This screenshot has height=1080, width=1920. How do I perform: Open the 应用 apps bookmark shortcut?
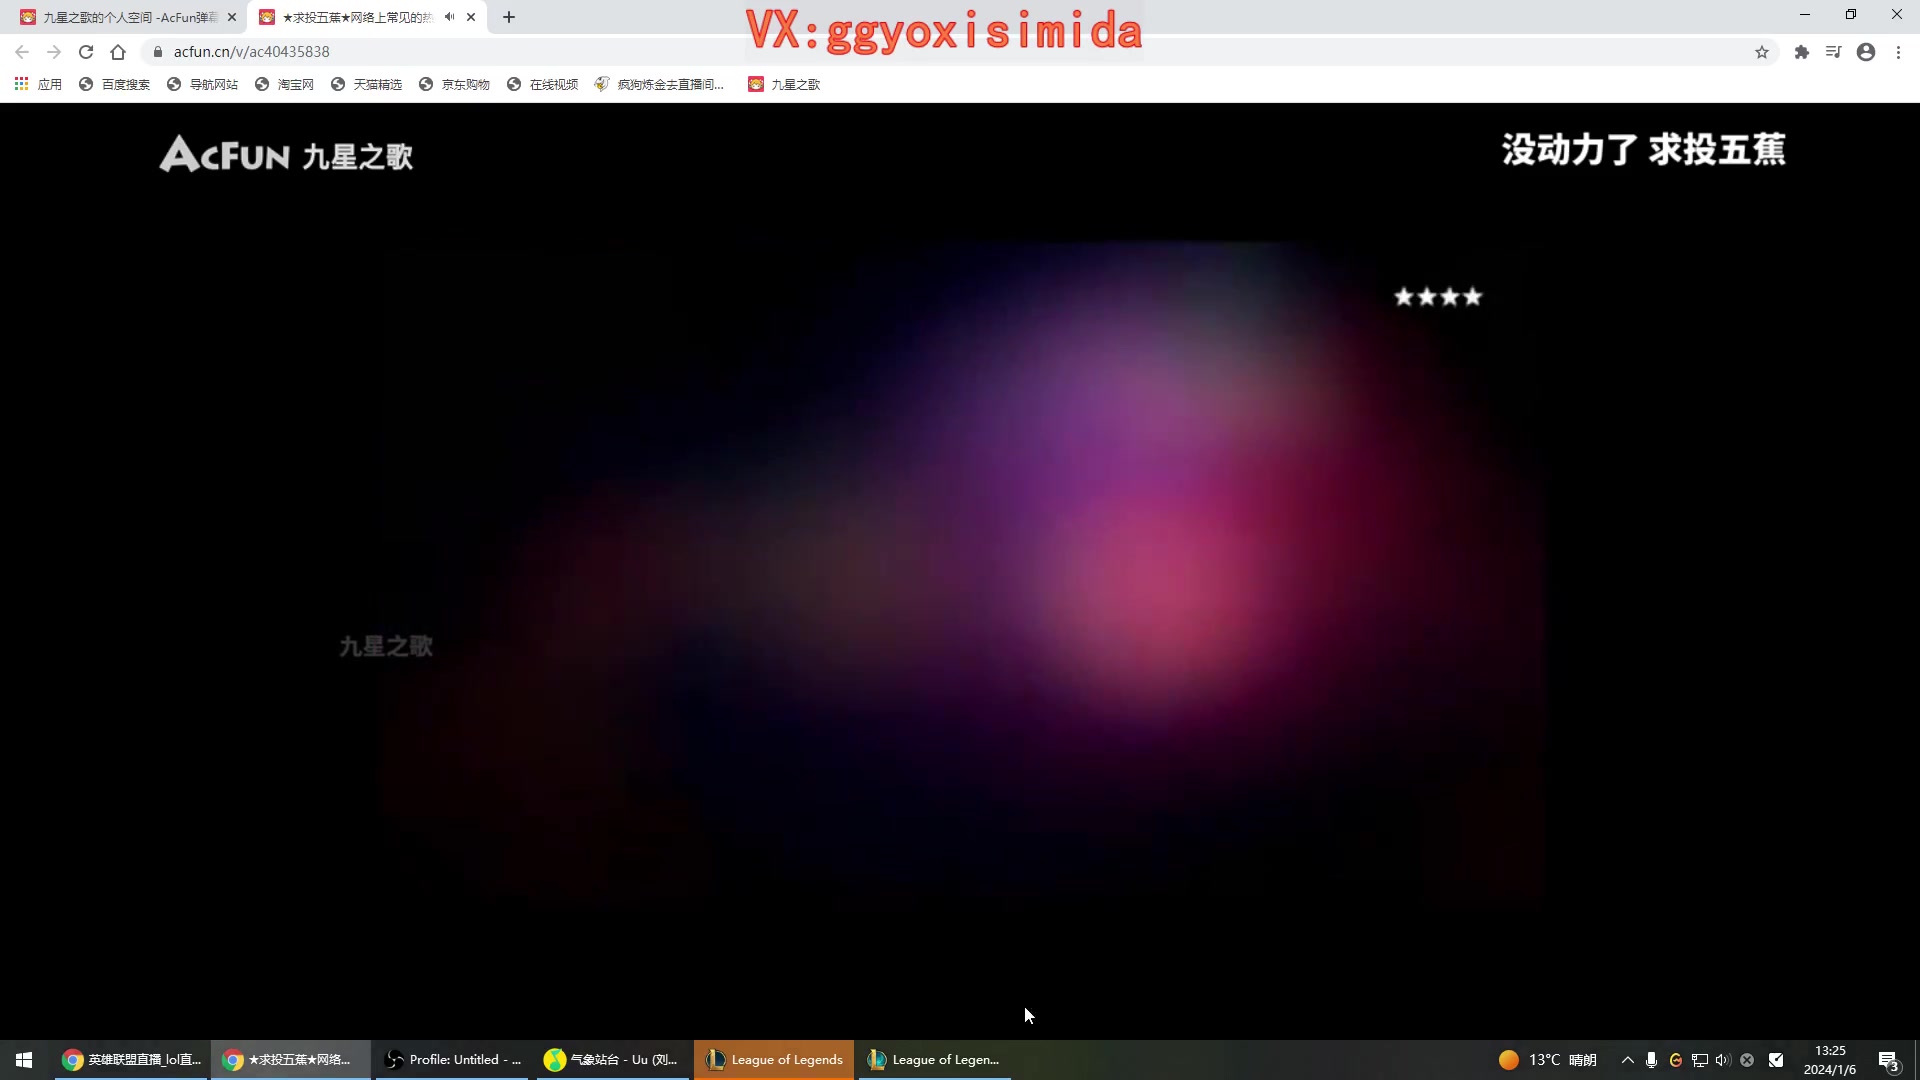click(x=38, y=84)
